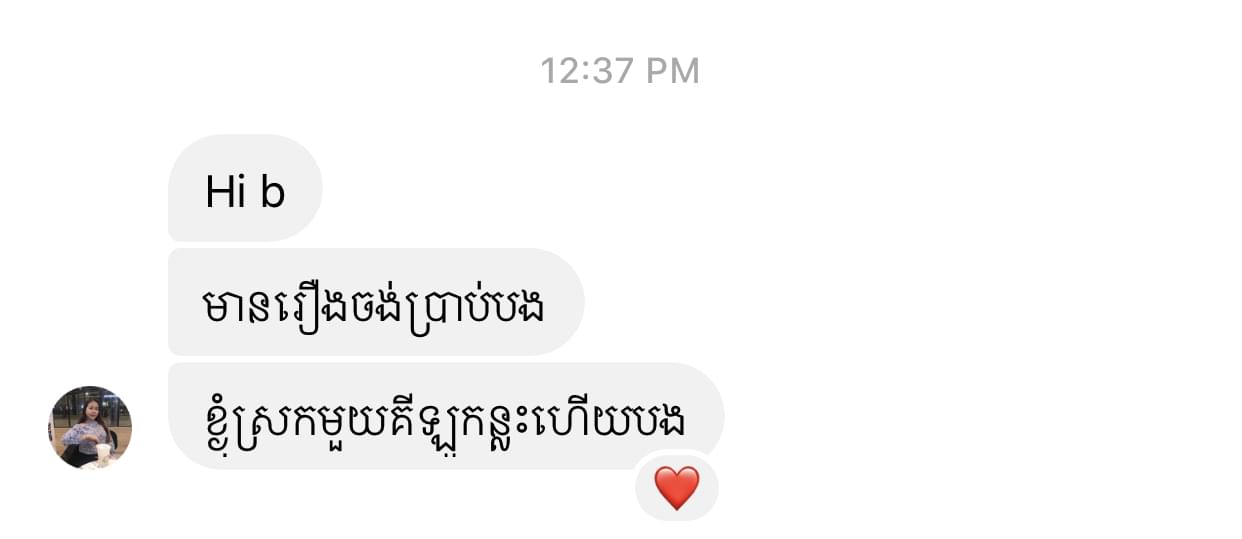Image resolution: width=1242 pixels, height=539 pixels.
Task: Click "ខ្ញុំ" at start of third message
Action: pyautogui.click(x=220, y=420)
